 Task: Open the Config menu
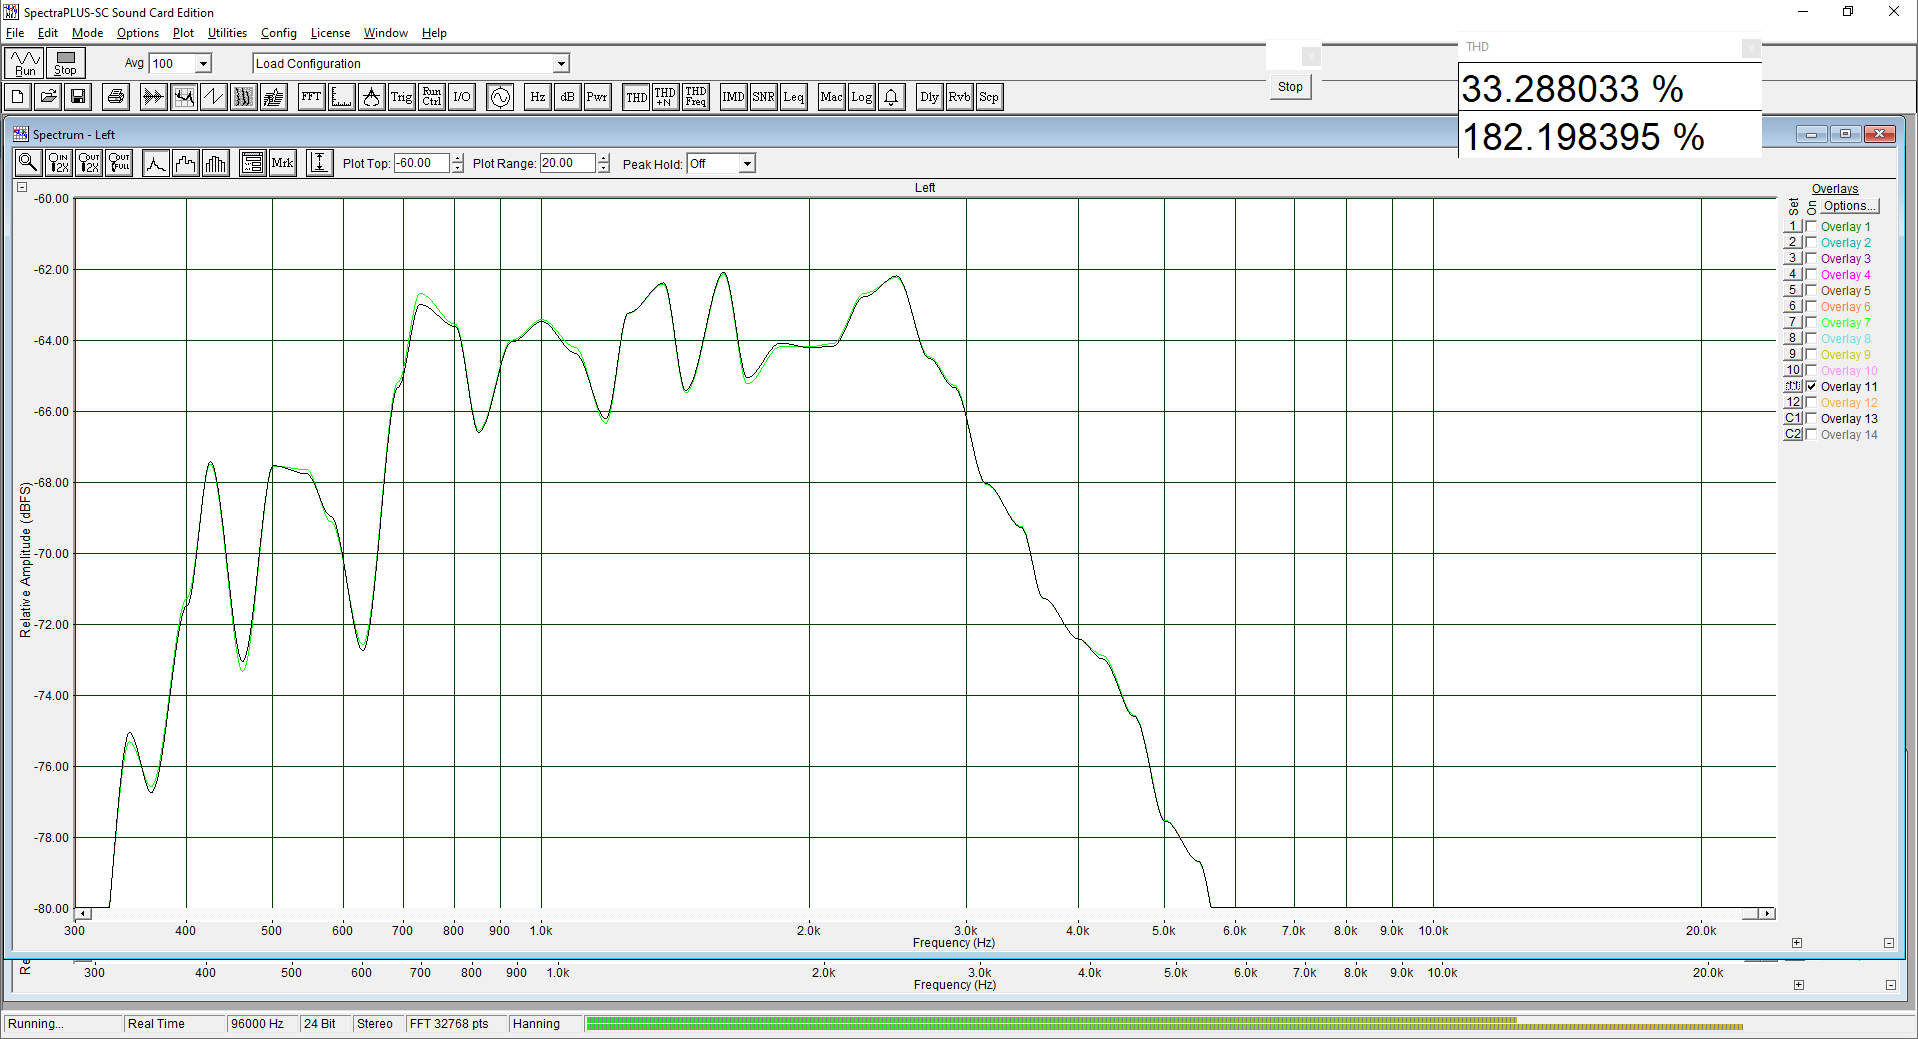279,33
